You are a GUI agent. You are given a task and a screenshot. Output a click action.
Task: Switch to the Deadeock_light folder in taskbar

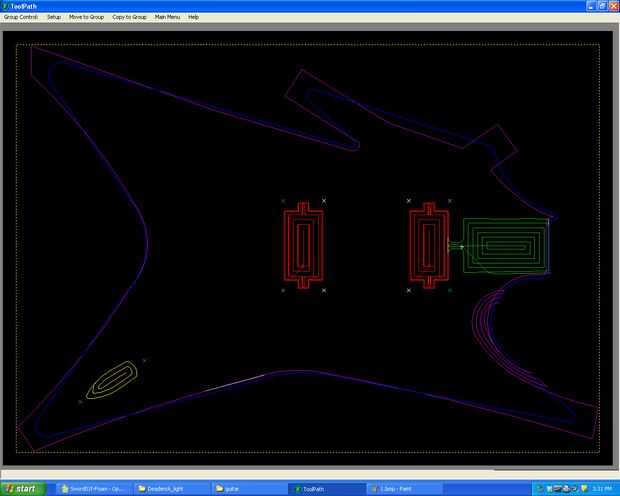click(x=171, y=489)
